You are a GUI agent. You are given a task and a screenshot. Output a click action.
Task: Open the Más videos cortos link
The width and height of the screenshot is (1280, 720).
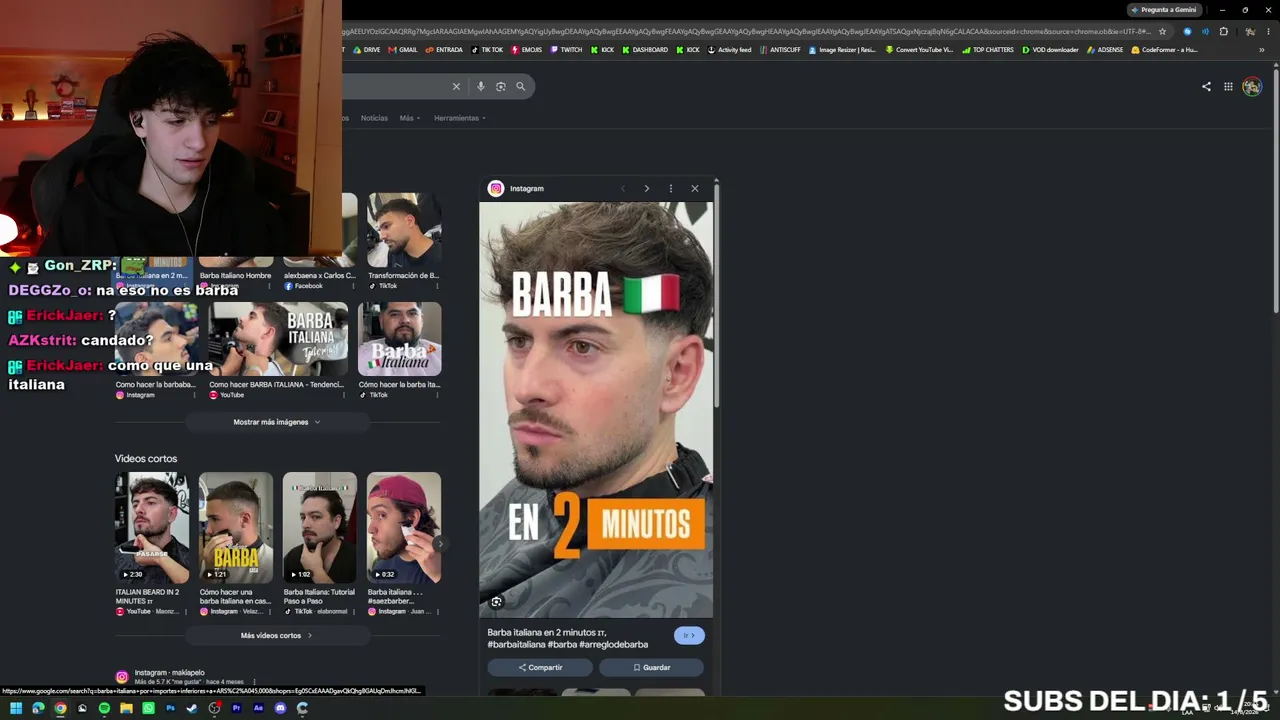click(277, 635)
